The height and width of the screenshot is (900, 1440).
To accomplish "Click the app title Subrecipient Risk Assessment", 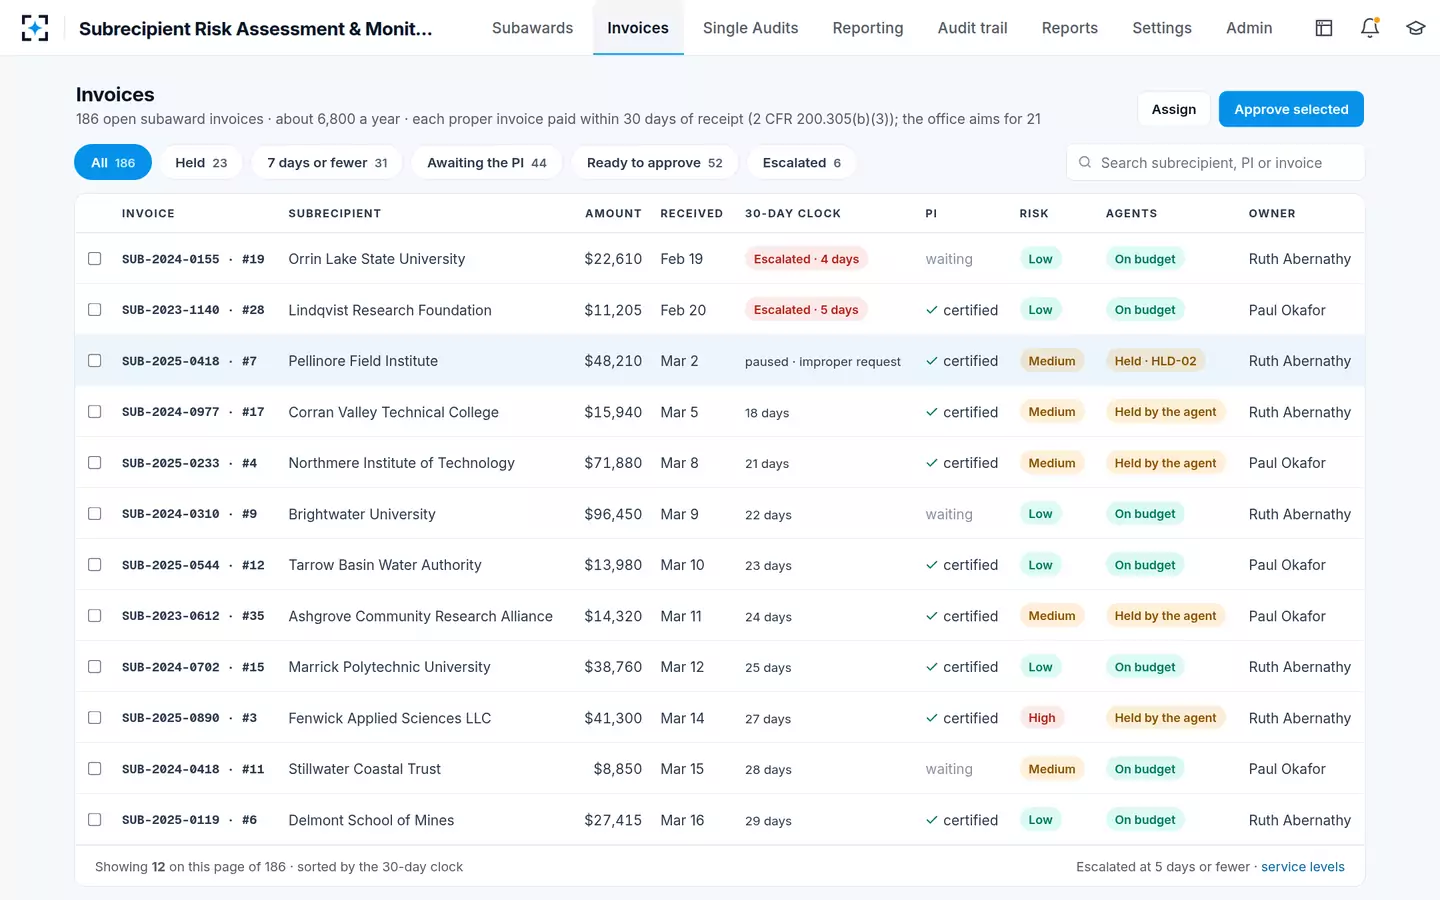I will 256,29.
